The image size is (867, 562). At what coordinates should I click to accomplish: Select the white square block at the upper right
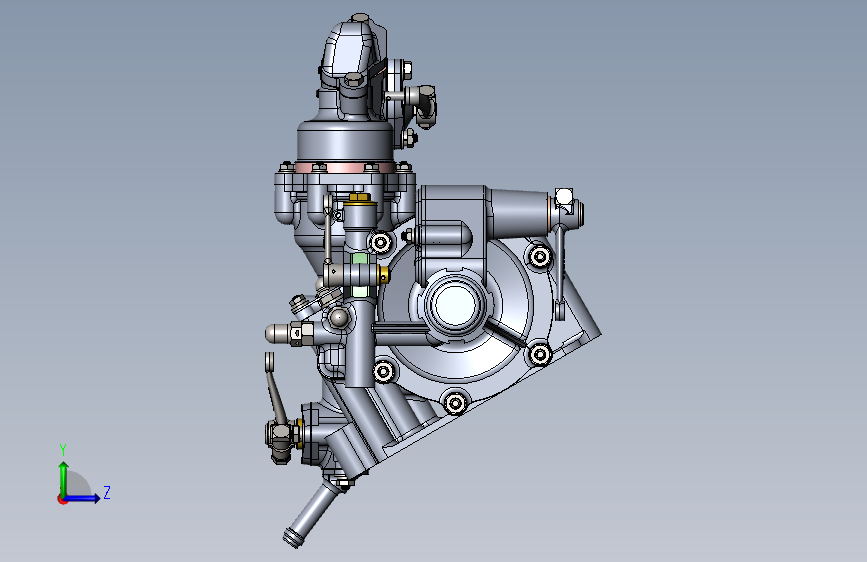coord(563,196)
